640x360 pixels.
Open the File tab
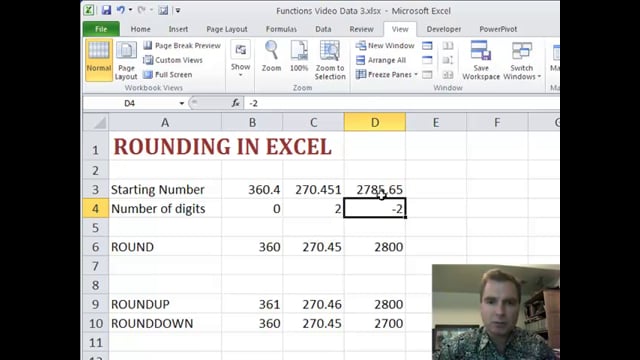[101, 29]
